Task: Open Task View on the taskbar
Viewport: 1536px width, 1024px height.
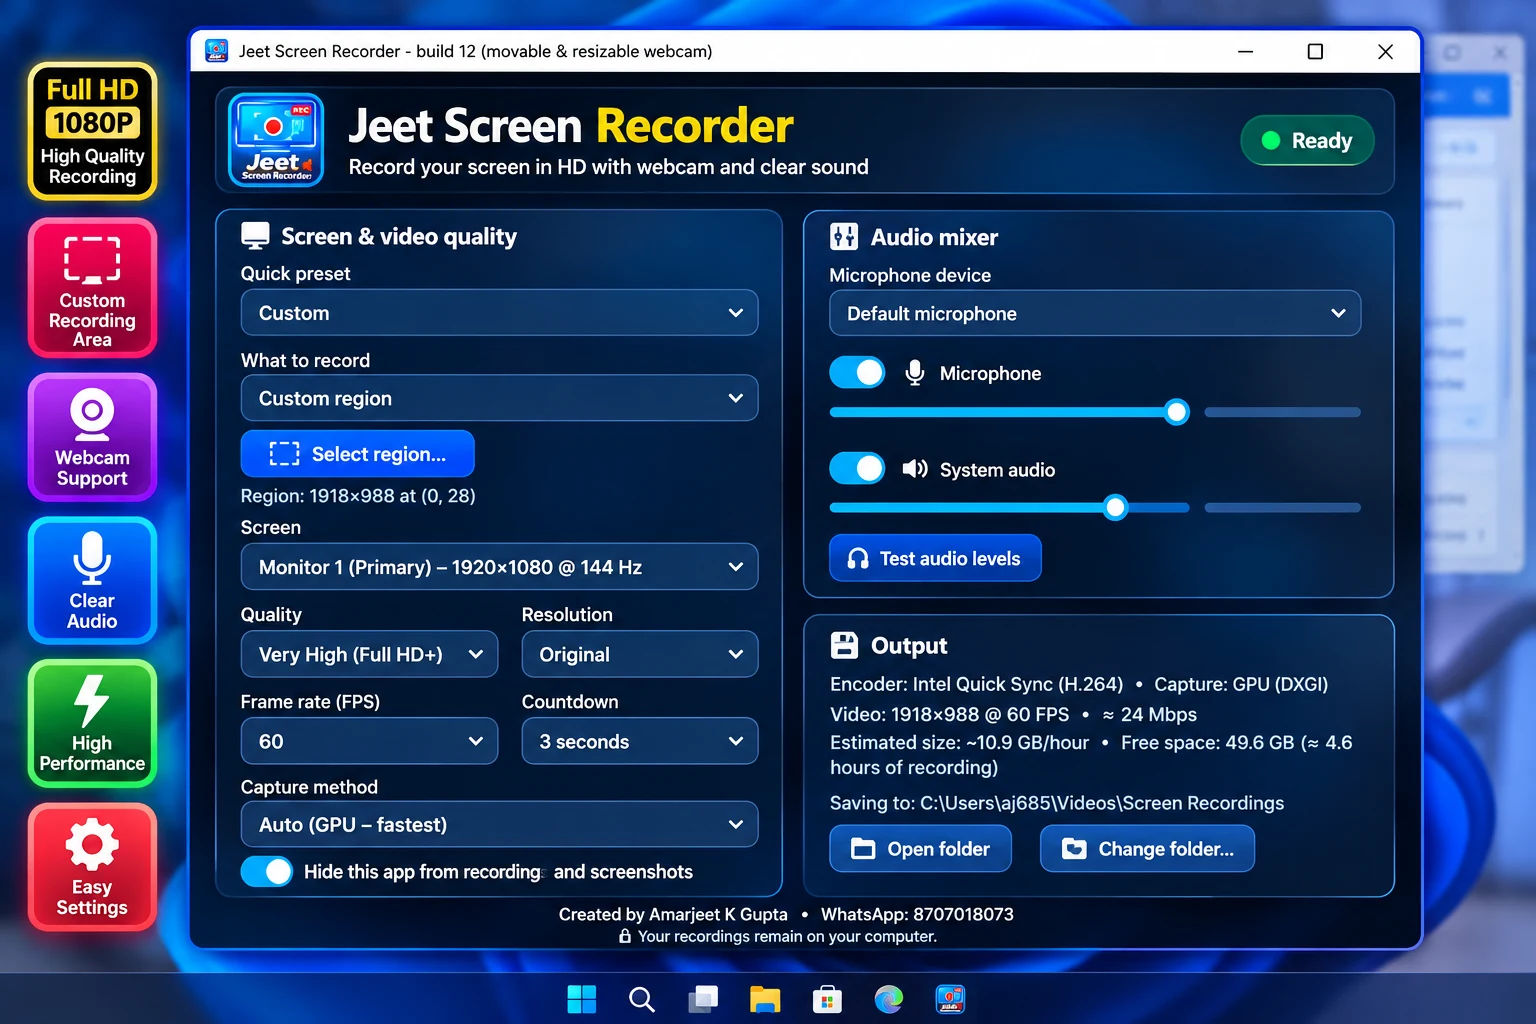Action: 703,999
